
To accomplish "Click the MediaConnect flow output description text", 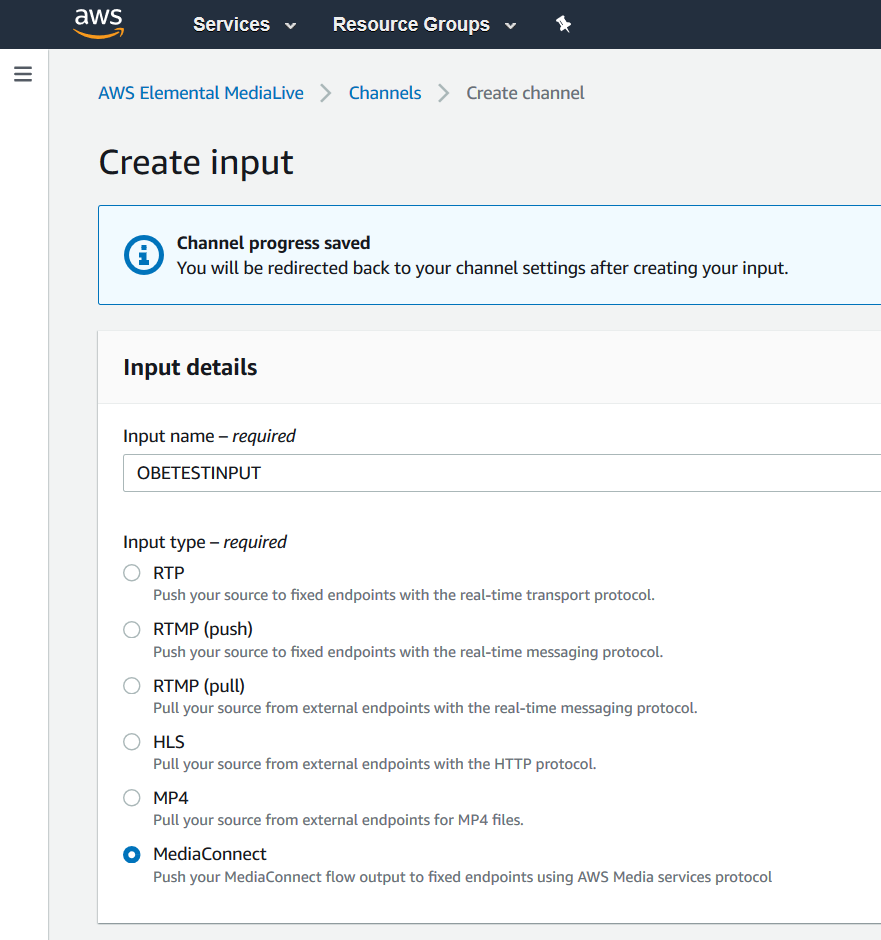I will click(x=462, y=877).
